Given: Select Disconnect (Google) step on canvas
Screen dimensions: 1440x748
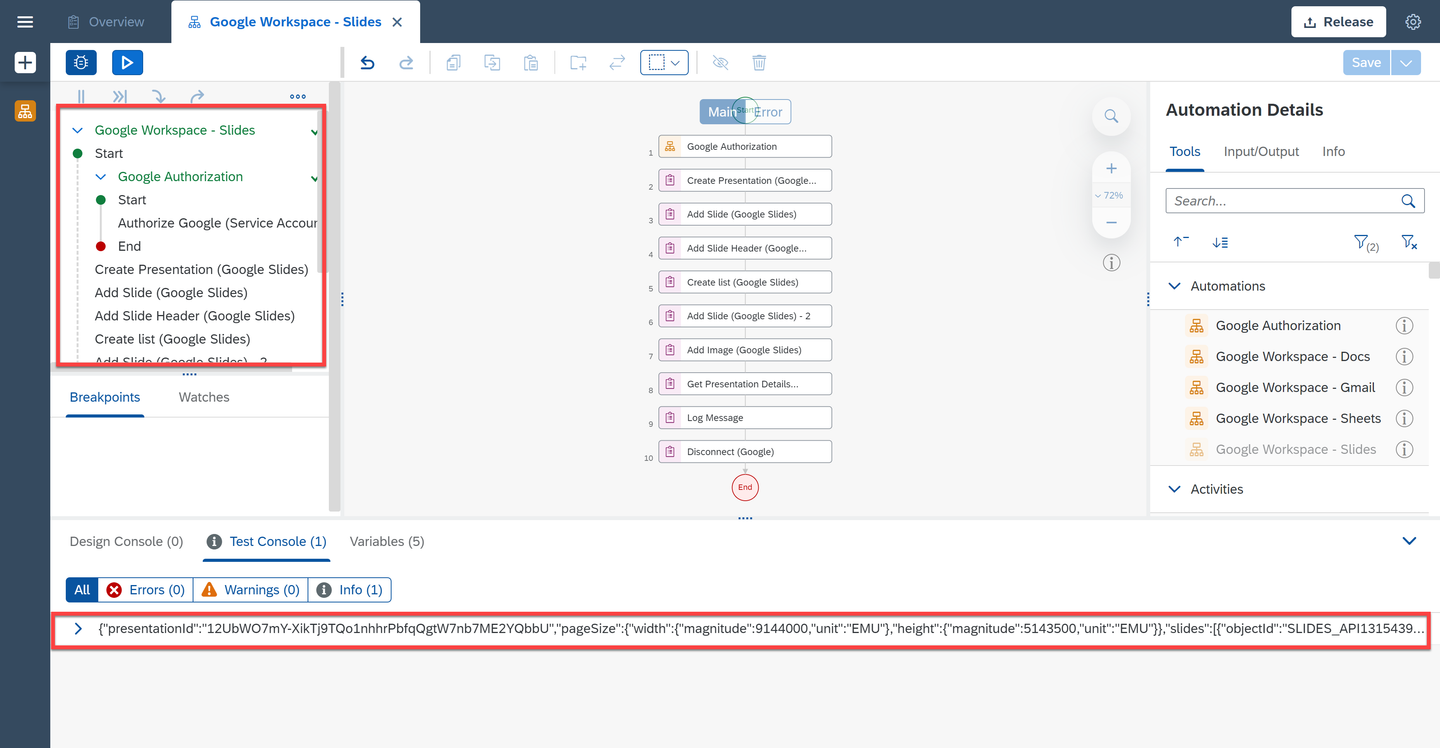Looking at the screenshot, I should tap(745, 452).
